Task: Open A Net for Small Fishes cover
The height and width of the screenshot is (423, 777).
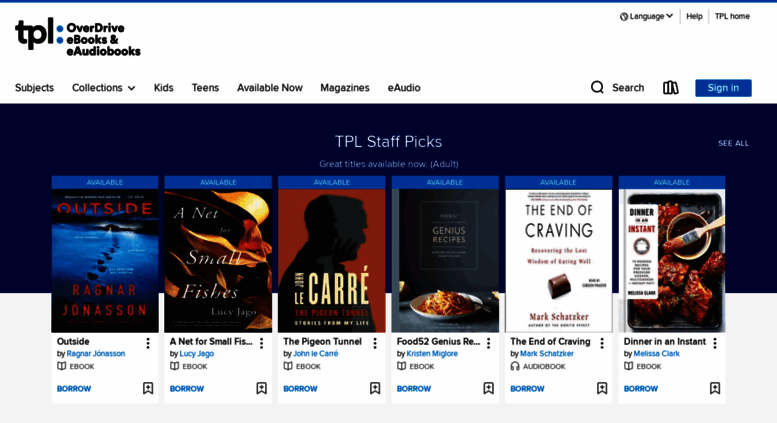Action: 218,261
